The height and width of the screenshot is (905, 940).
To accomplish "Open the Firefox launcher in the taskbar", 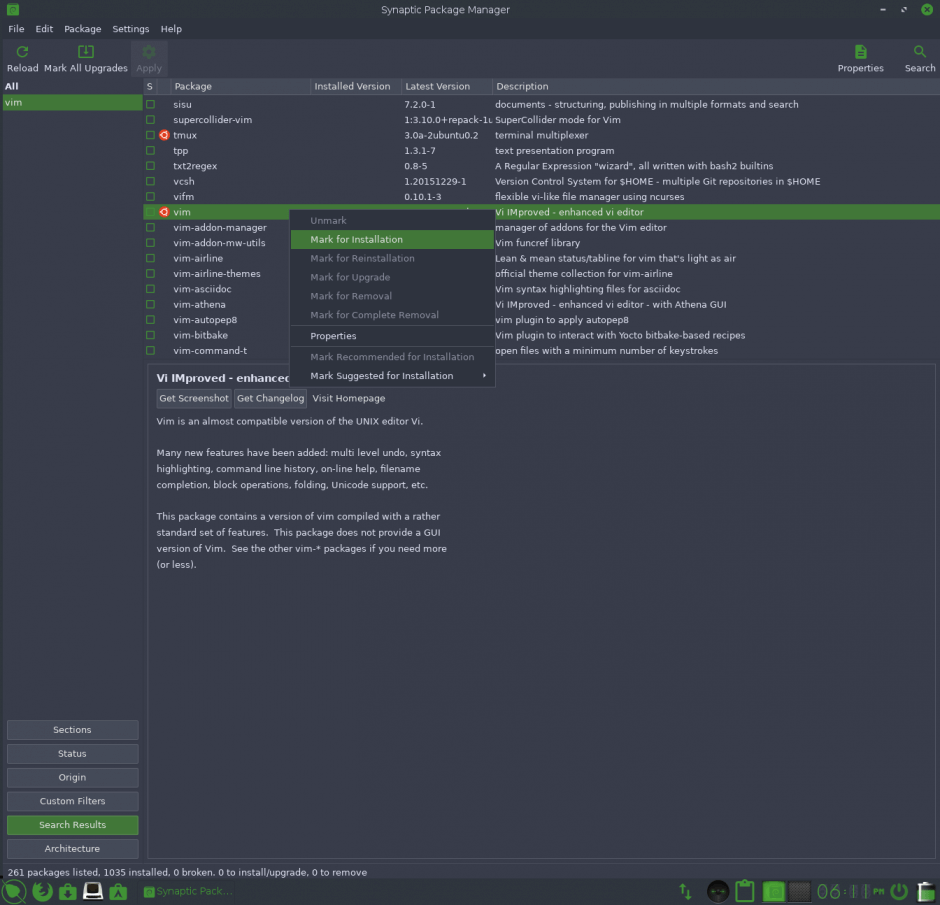I will pyautogui.click(x=42, y=891).
